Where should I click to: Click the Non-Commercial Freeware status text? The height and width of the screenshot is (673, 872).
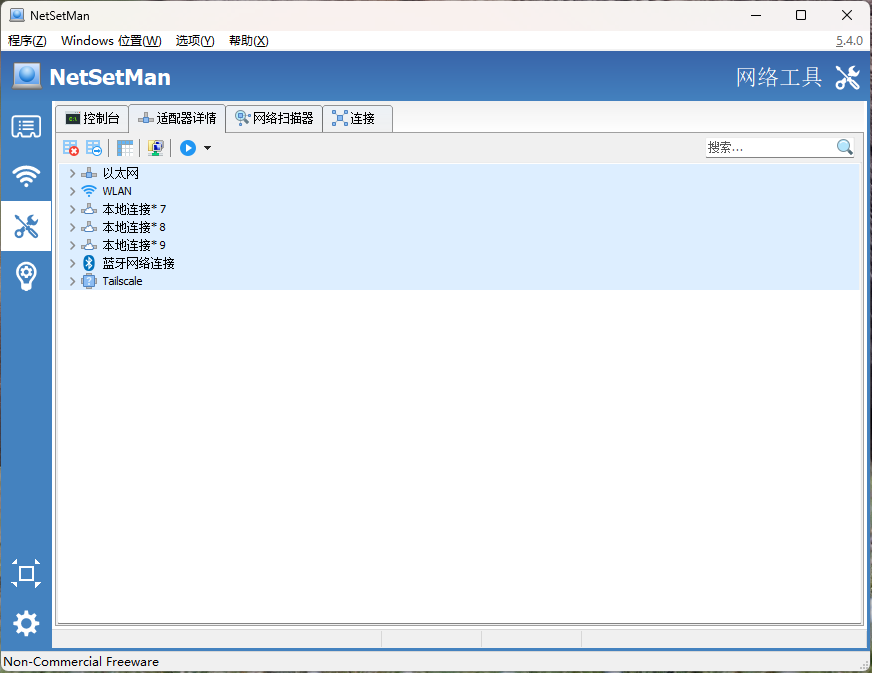pos(81,661)
